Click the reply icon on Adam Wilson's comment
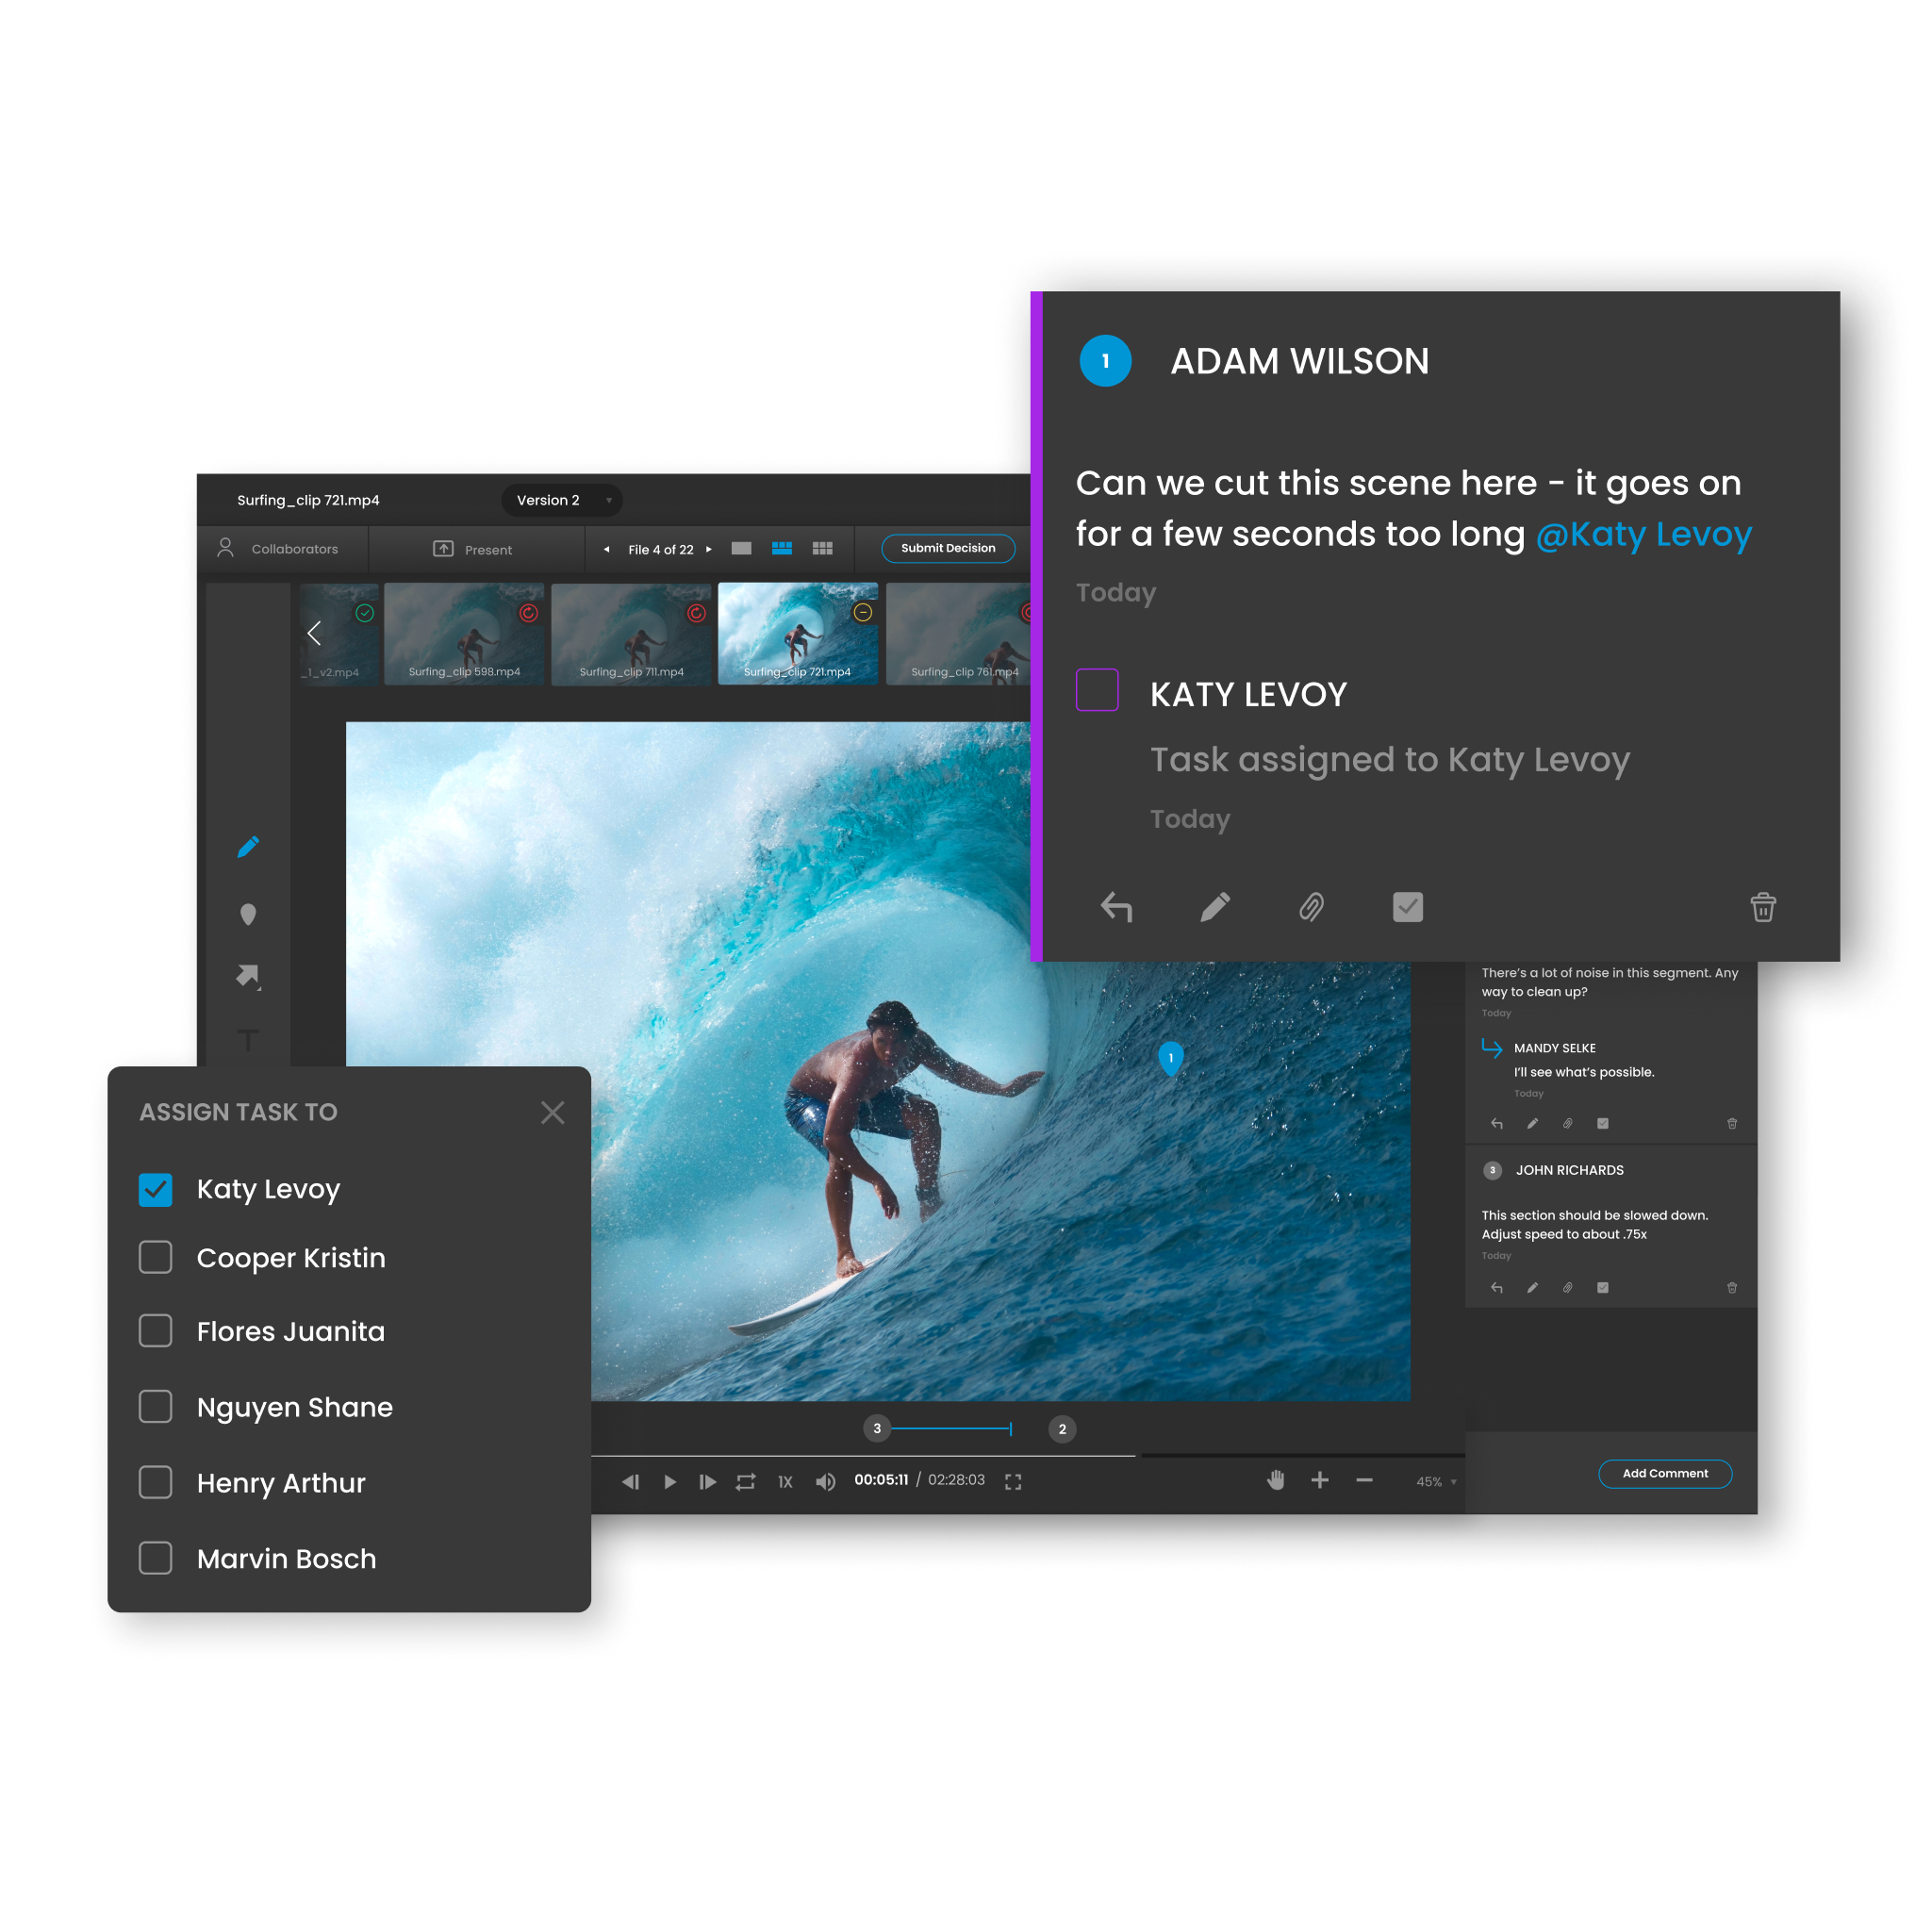Image resolution: width=1932 pixels, height=1931 pixels. tap(1116, 907)
